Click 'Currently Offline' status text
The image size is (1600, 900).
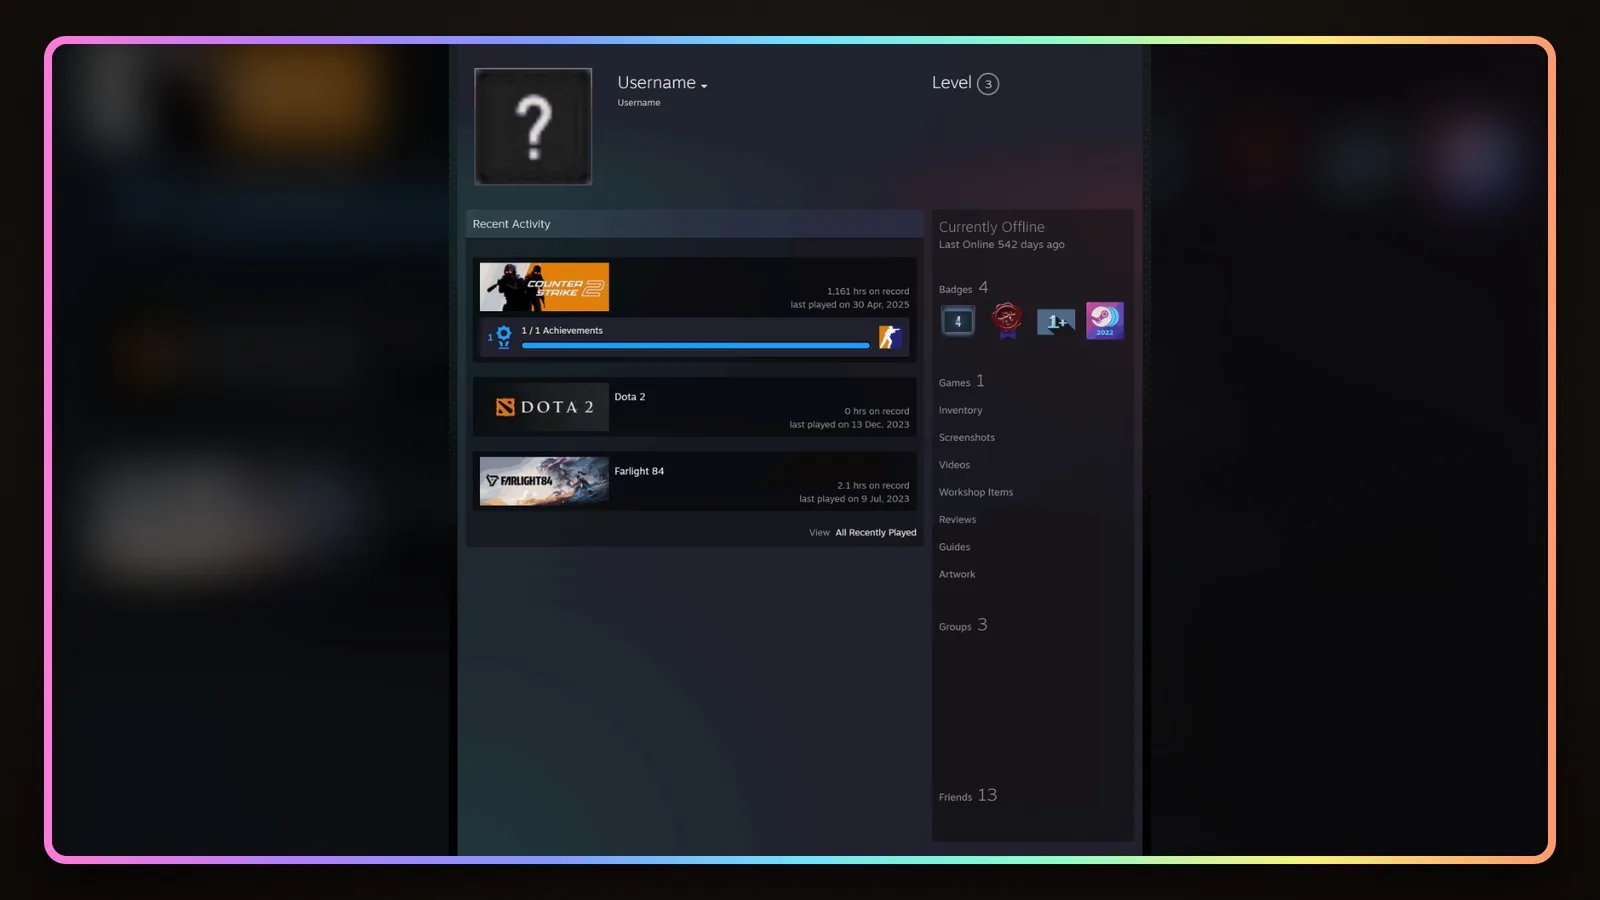tap(991, 227)
